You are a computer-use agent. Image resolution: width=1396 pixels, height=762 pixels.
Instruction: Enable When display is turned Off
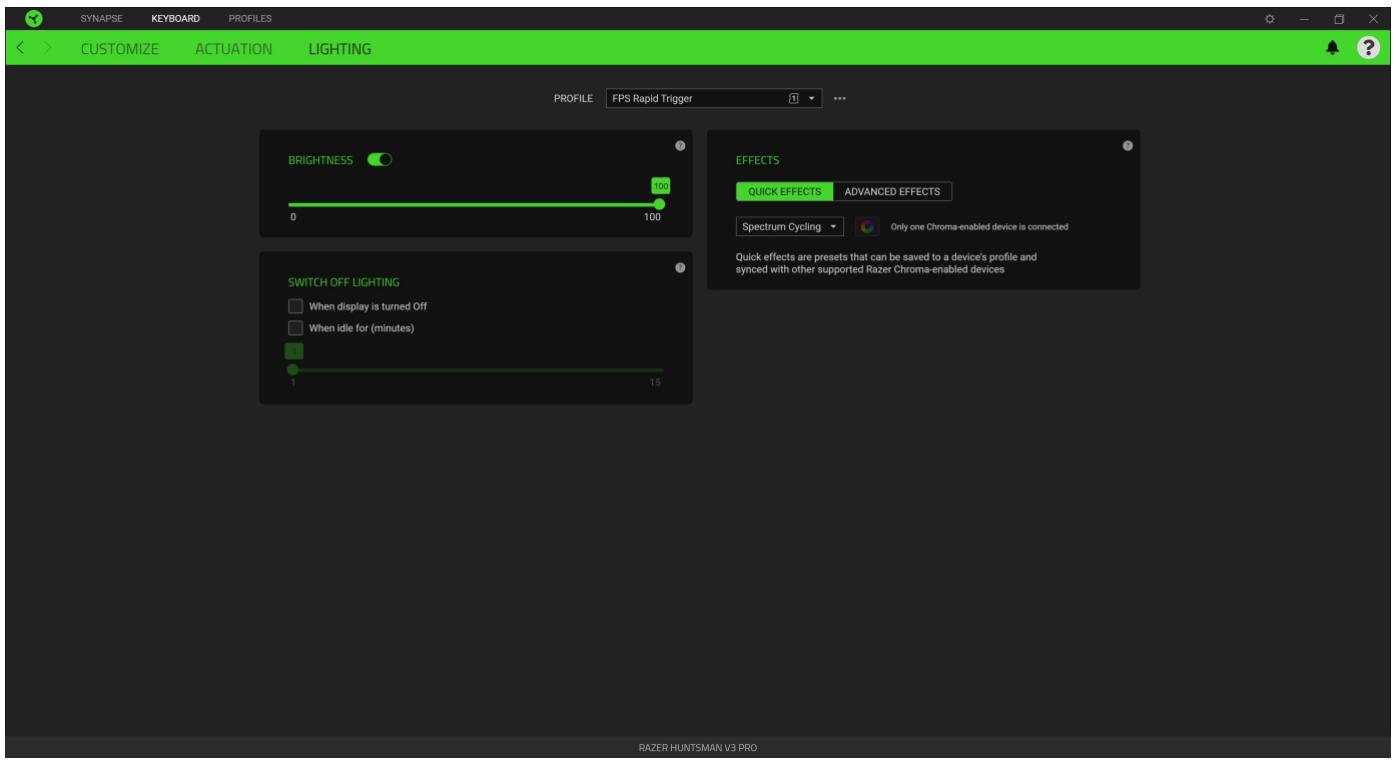[295, 306]
